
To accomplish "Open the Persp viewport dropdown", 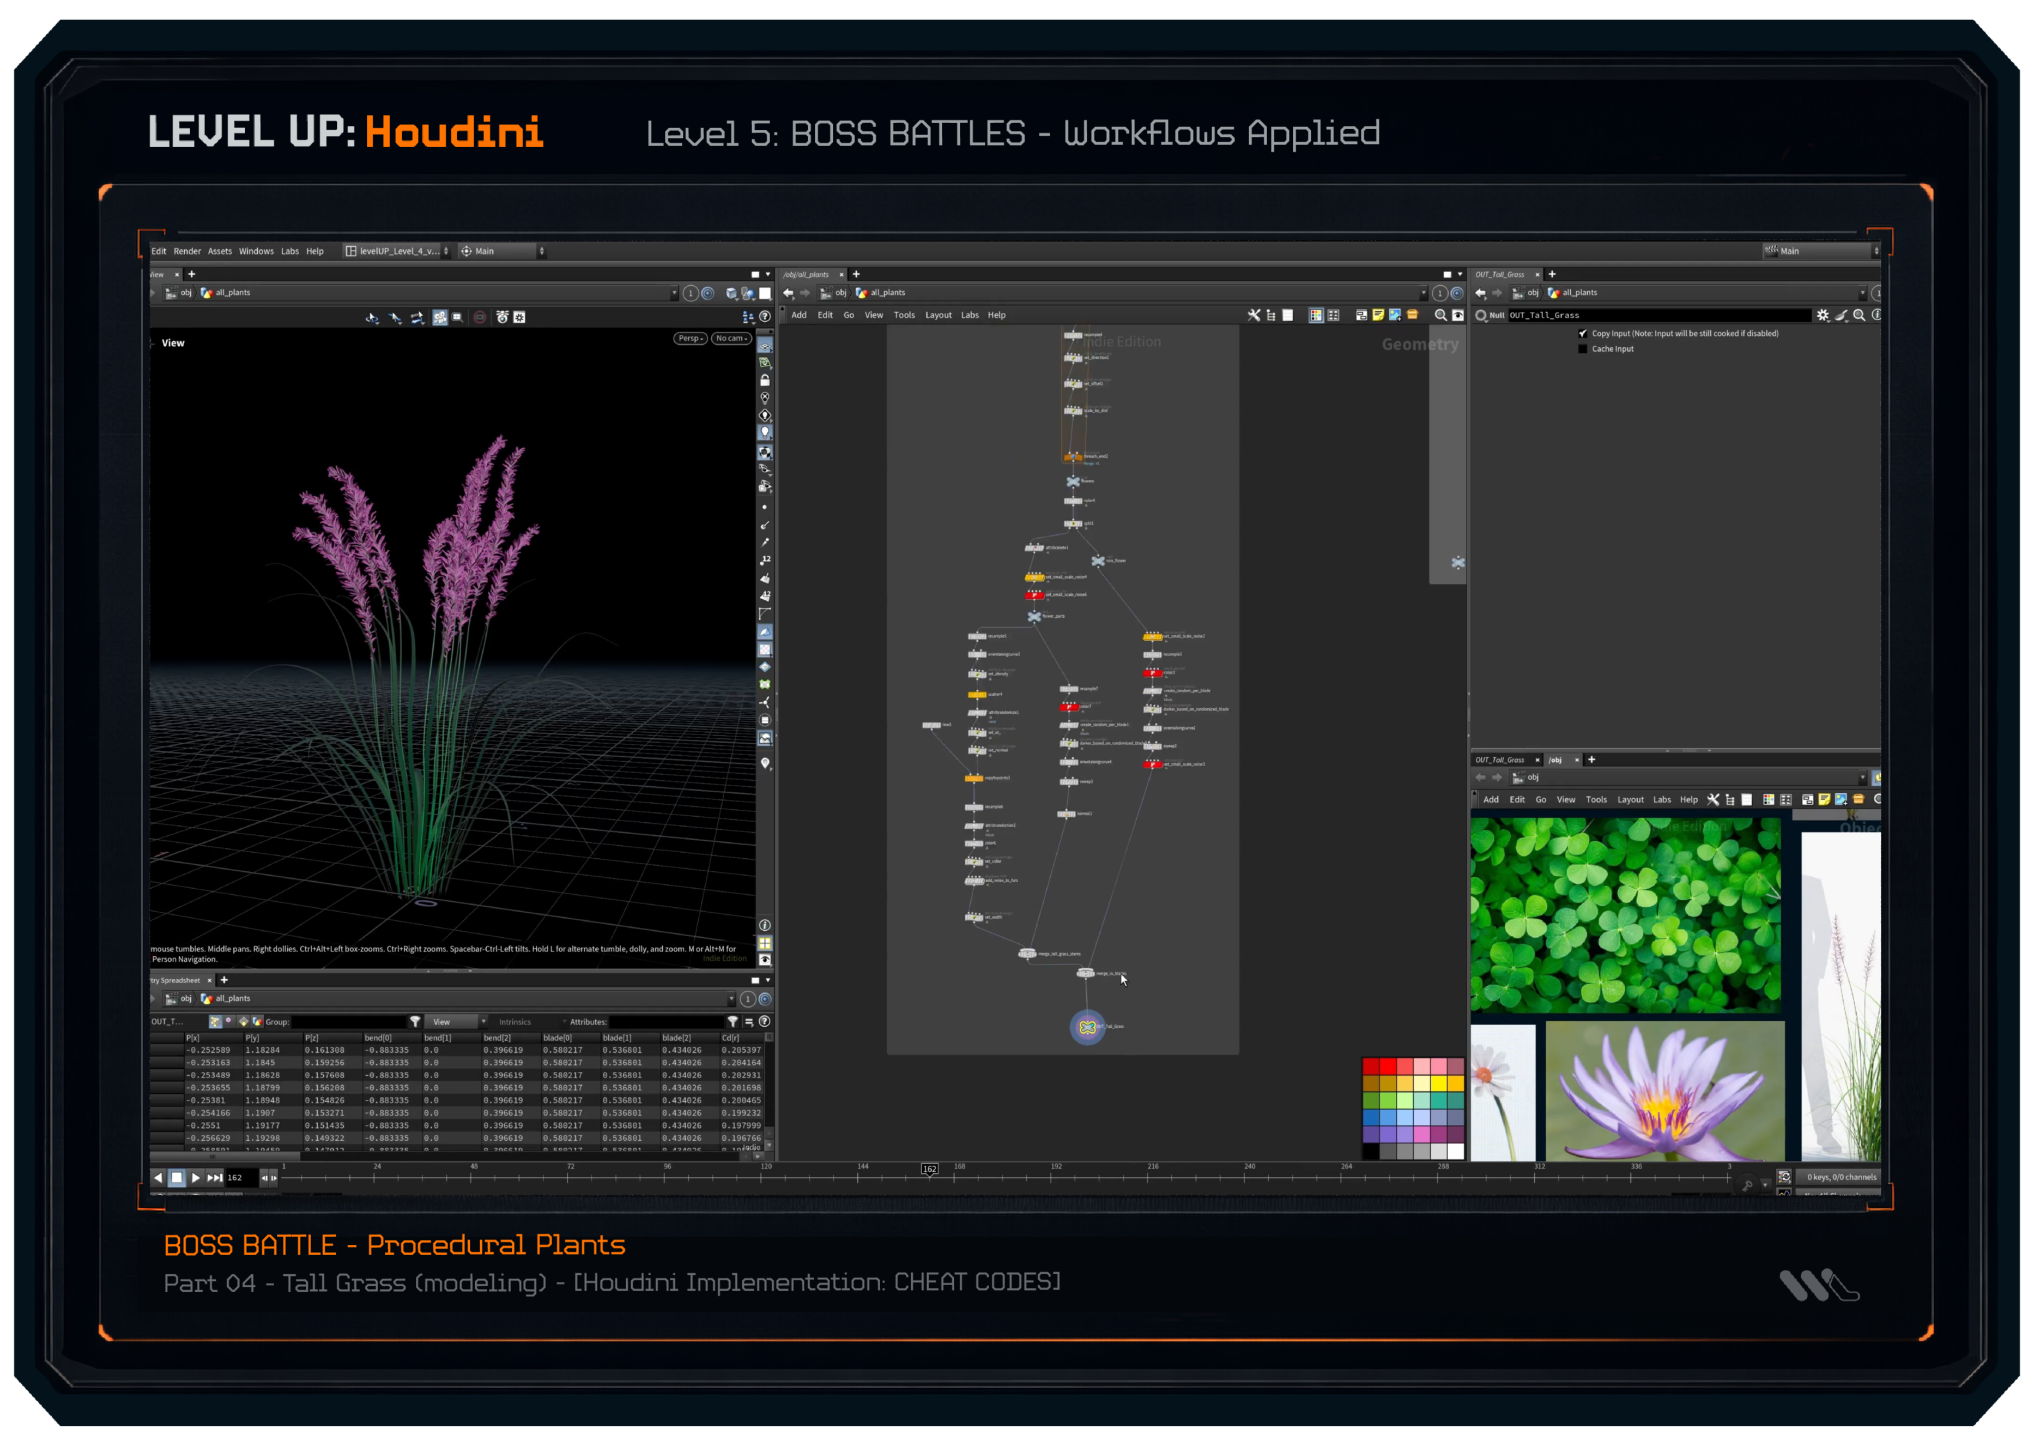I will point(690,338).
